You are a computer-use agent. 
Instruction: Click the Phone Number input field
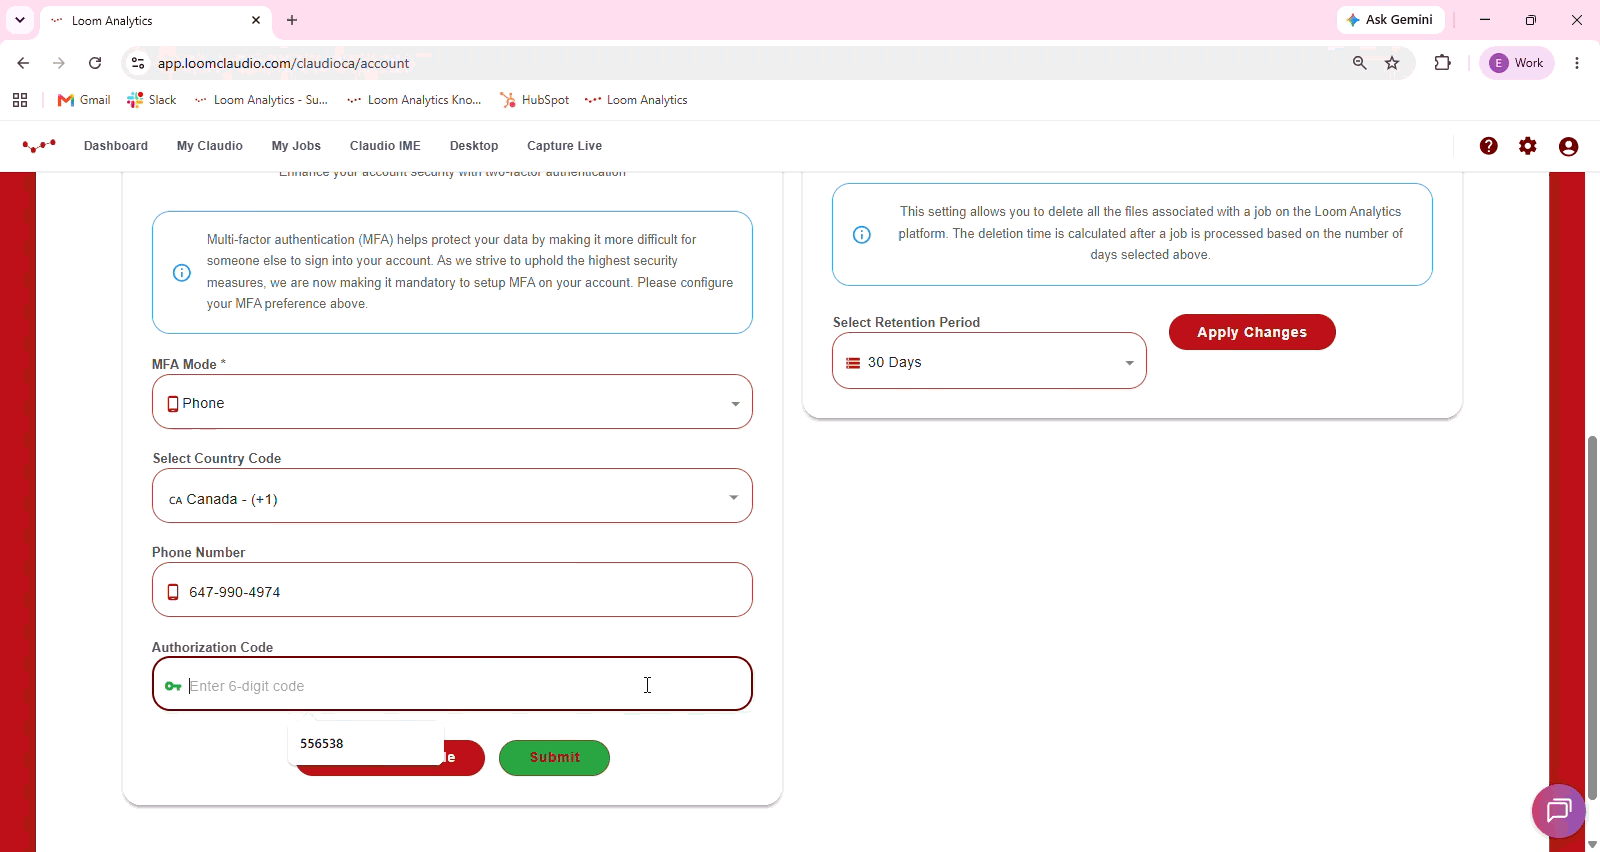(x=452, y=590)
